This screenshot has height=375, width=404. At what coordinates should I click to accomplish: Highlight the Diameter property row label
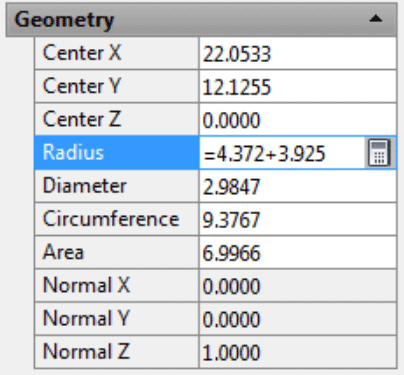pos(116,186)
